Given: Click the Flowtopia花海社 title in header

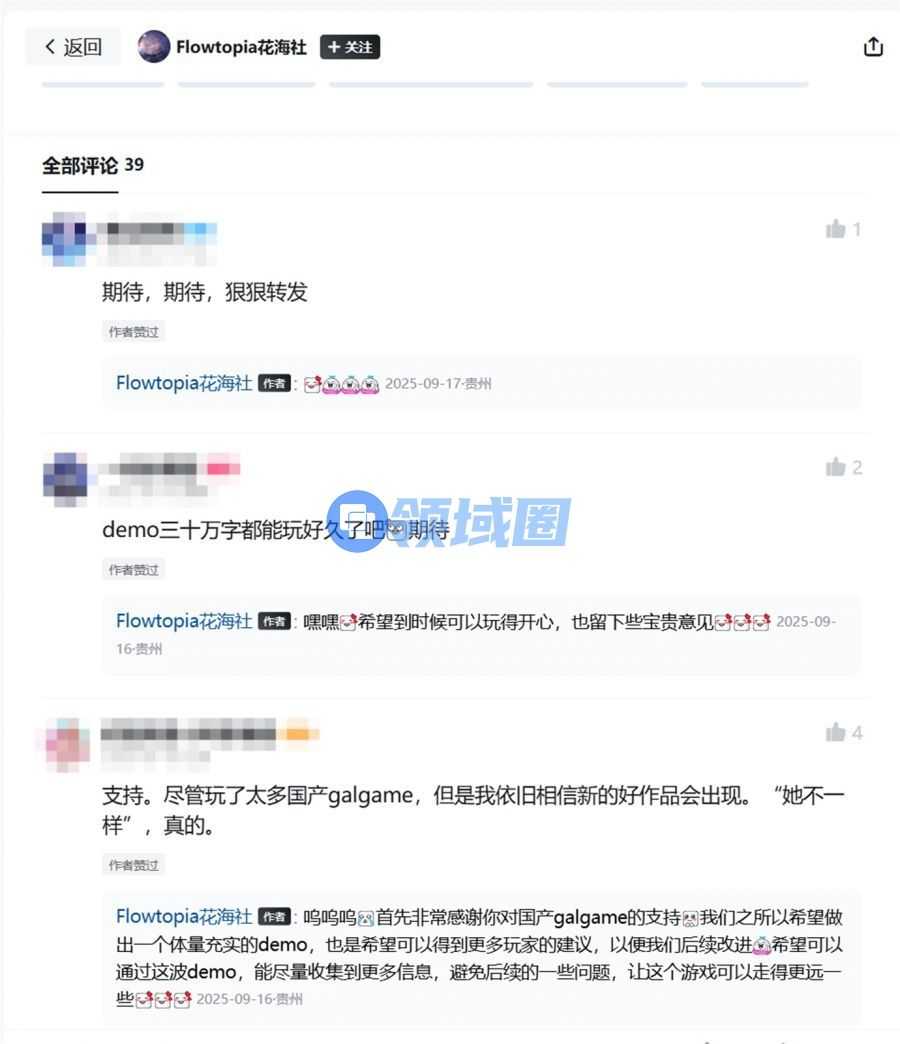Looking at the screenshot, I should click(241, 47).
